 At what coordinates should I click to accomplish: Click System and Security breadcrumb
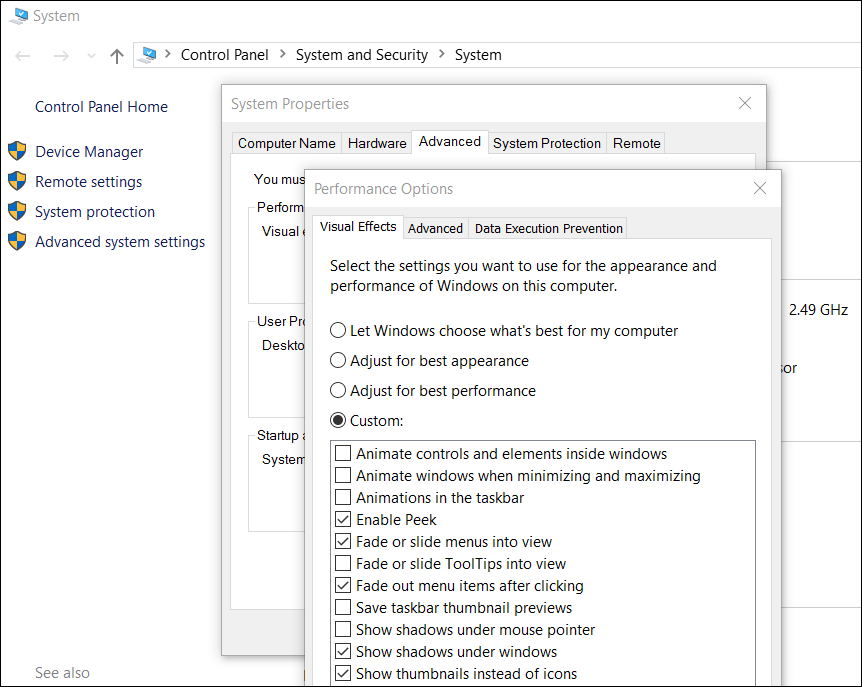point(362,55)
